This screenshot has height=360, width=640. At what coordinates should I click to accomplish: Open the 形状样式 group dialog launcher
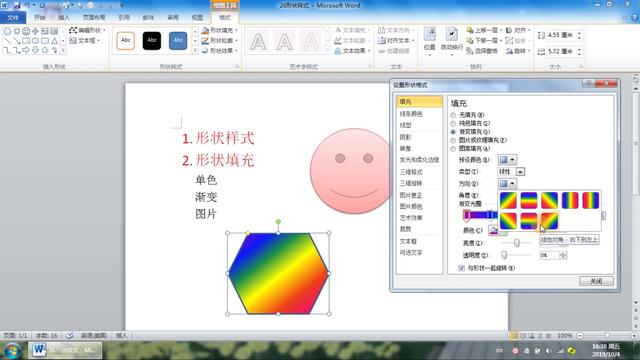click(x=237, y=67)
